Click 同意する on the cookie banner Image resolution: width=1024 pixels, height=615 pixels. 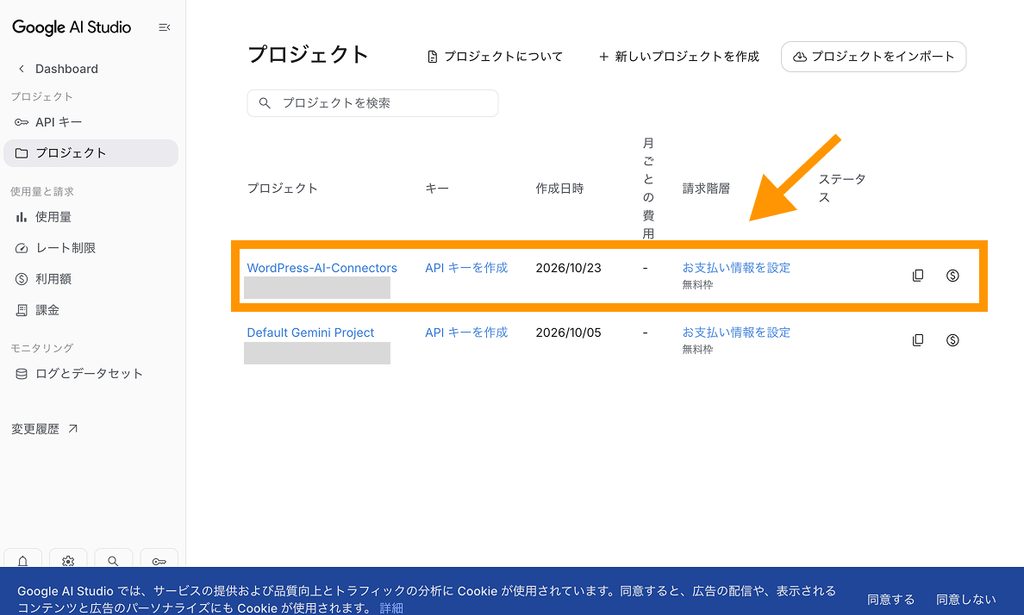pyautogui.click(x=891, y=599)
